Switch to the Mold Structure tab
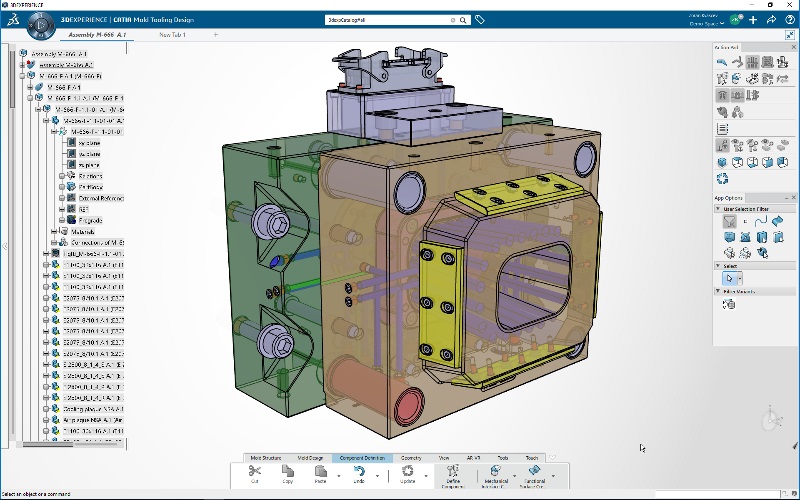800x500 pixels. pos(265,457)
